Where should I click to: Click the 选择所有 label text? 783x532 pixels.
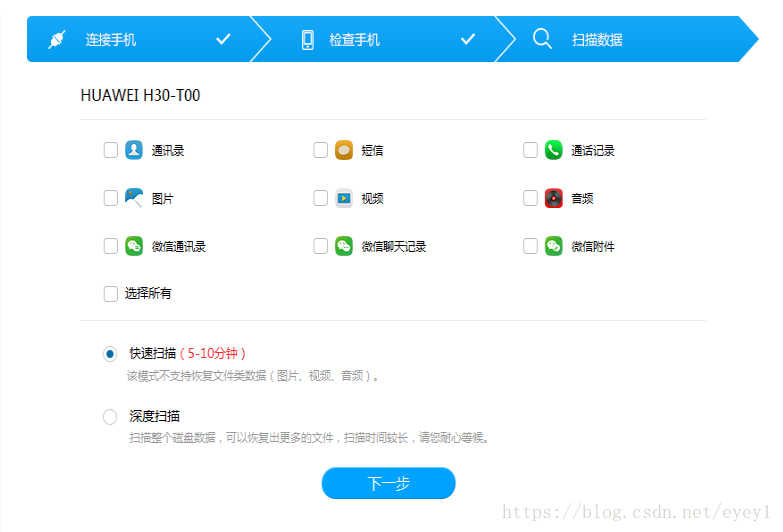148,293
